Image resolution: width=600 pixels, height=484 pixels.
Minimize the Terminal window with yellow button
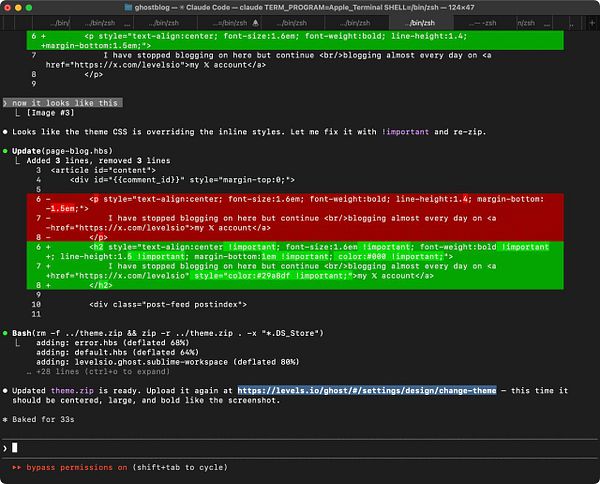click(x=18, y=8)
